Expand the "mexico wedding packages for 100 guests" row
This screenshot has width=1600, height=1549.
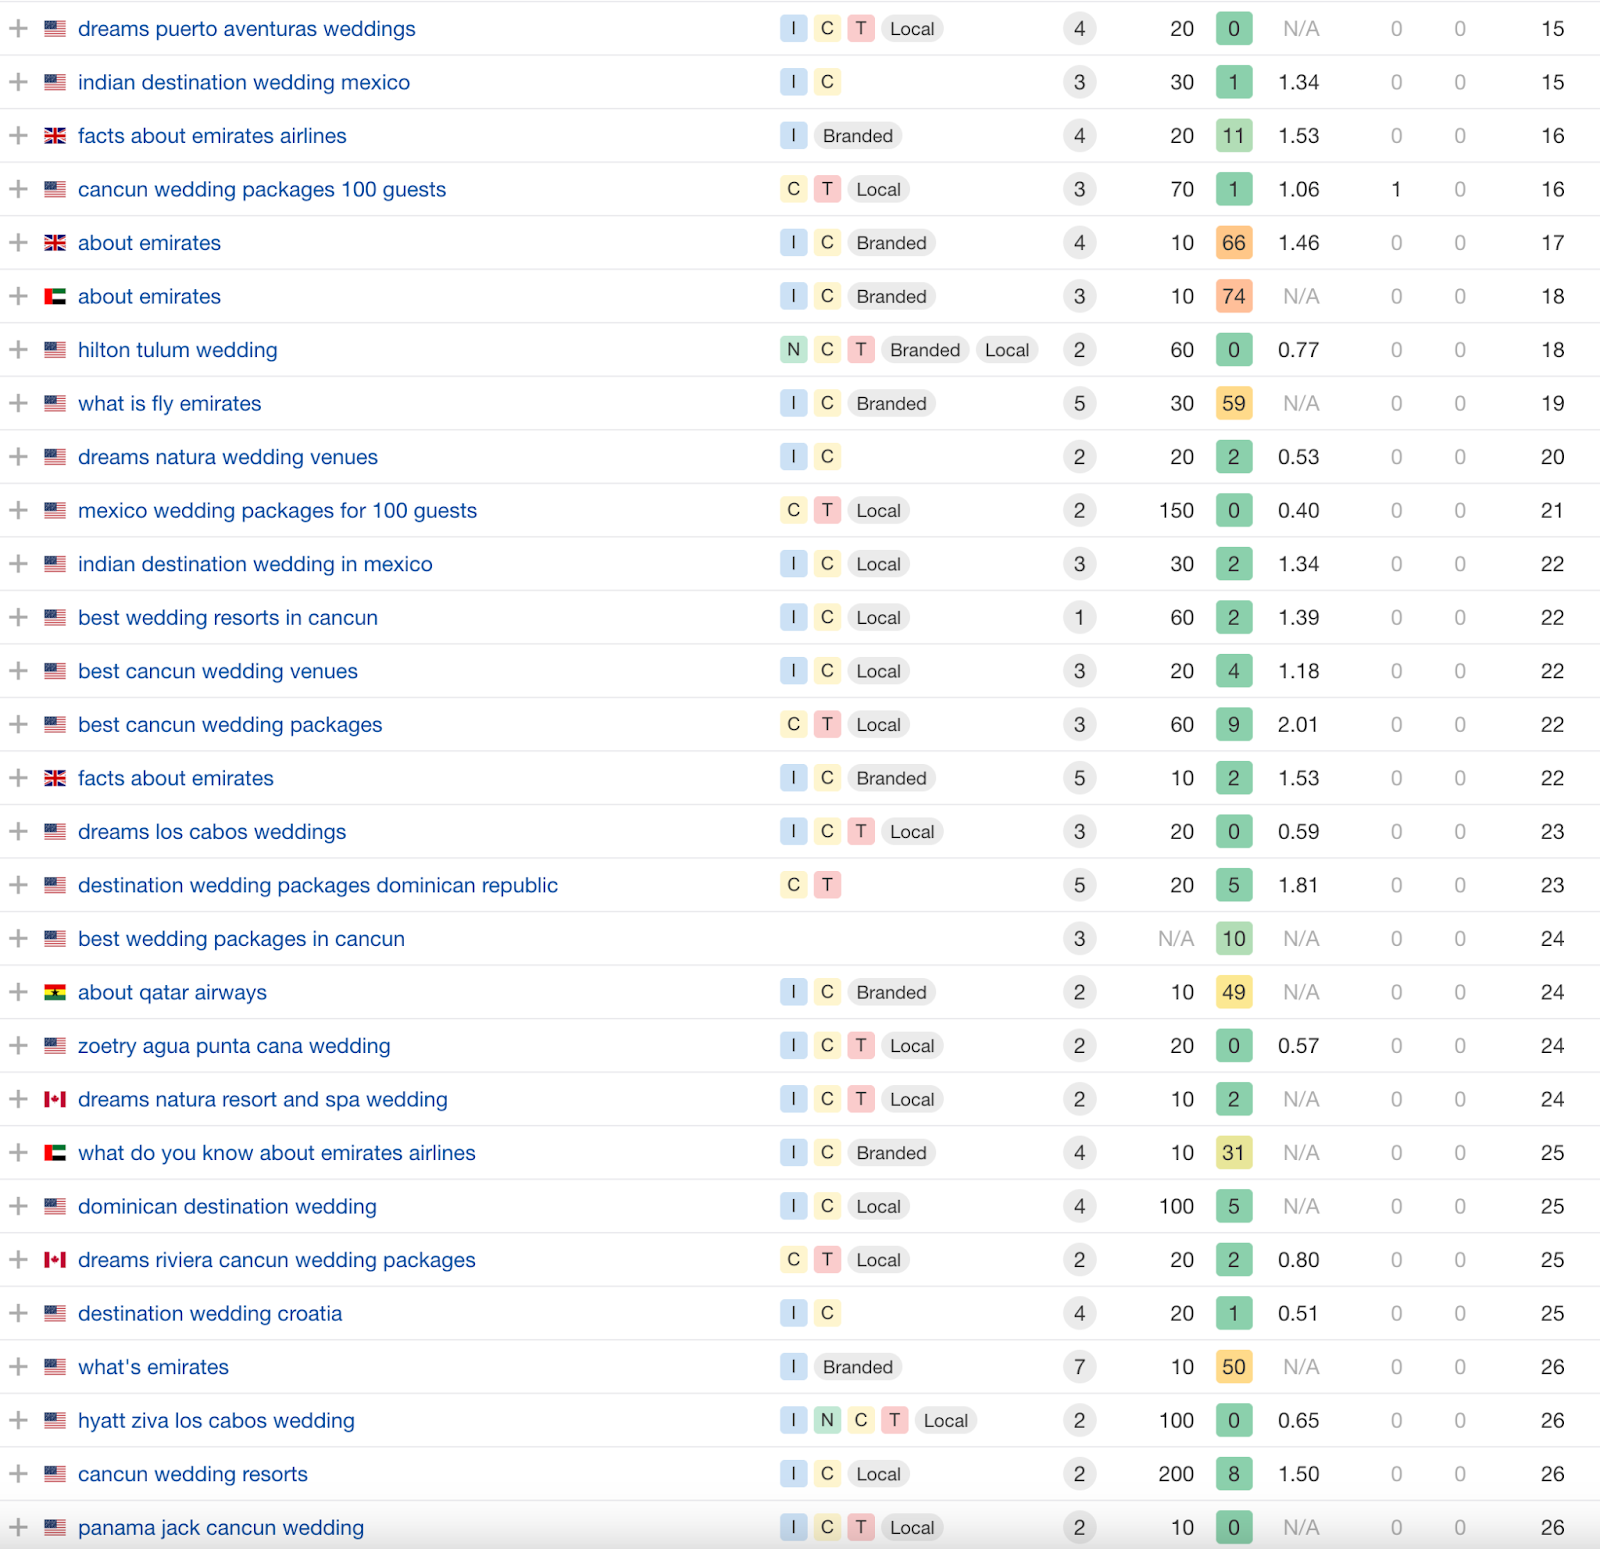[17, 510]
